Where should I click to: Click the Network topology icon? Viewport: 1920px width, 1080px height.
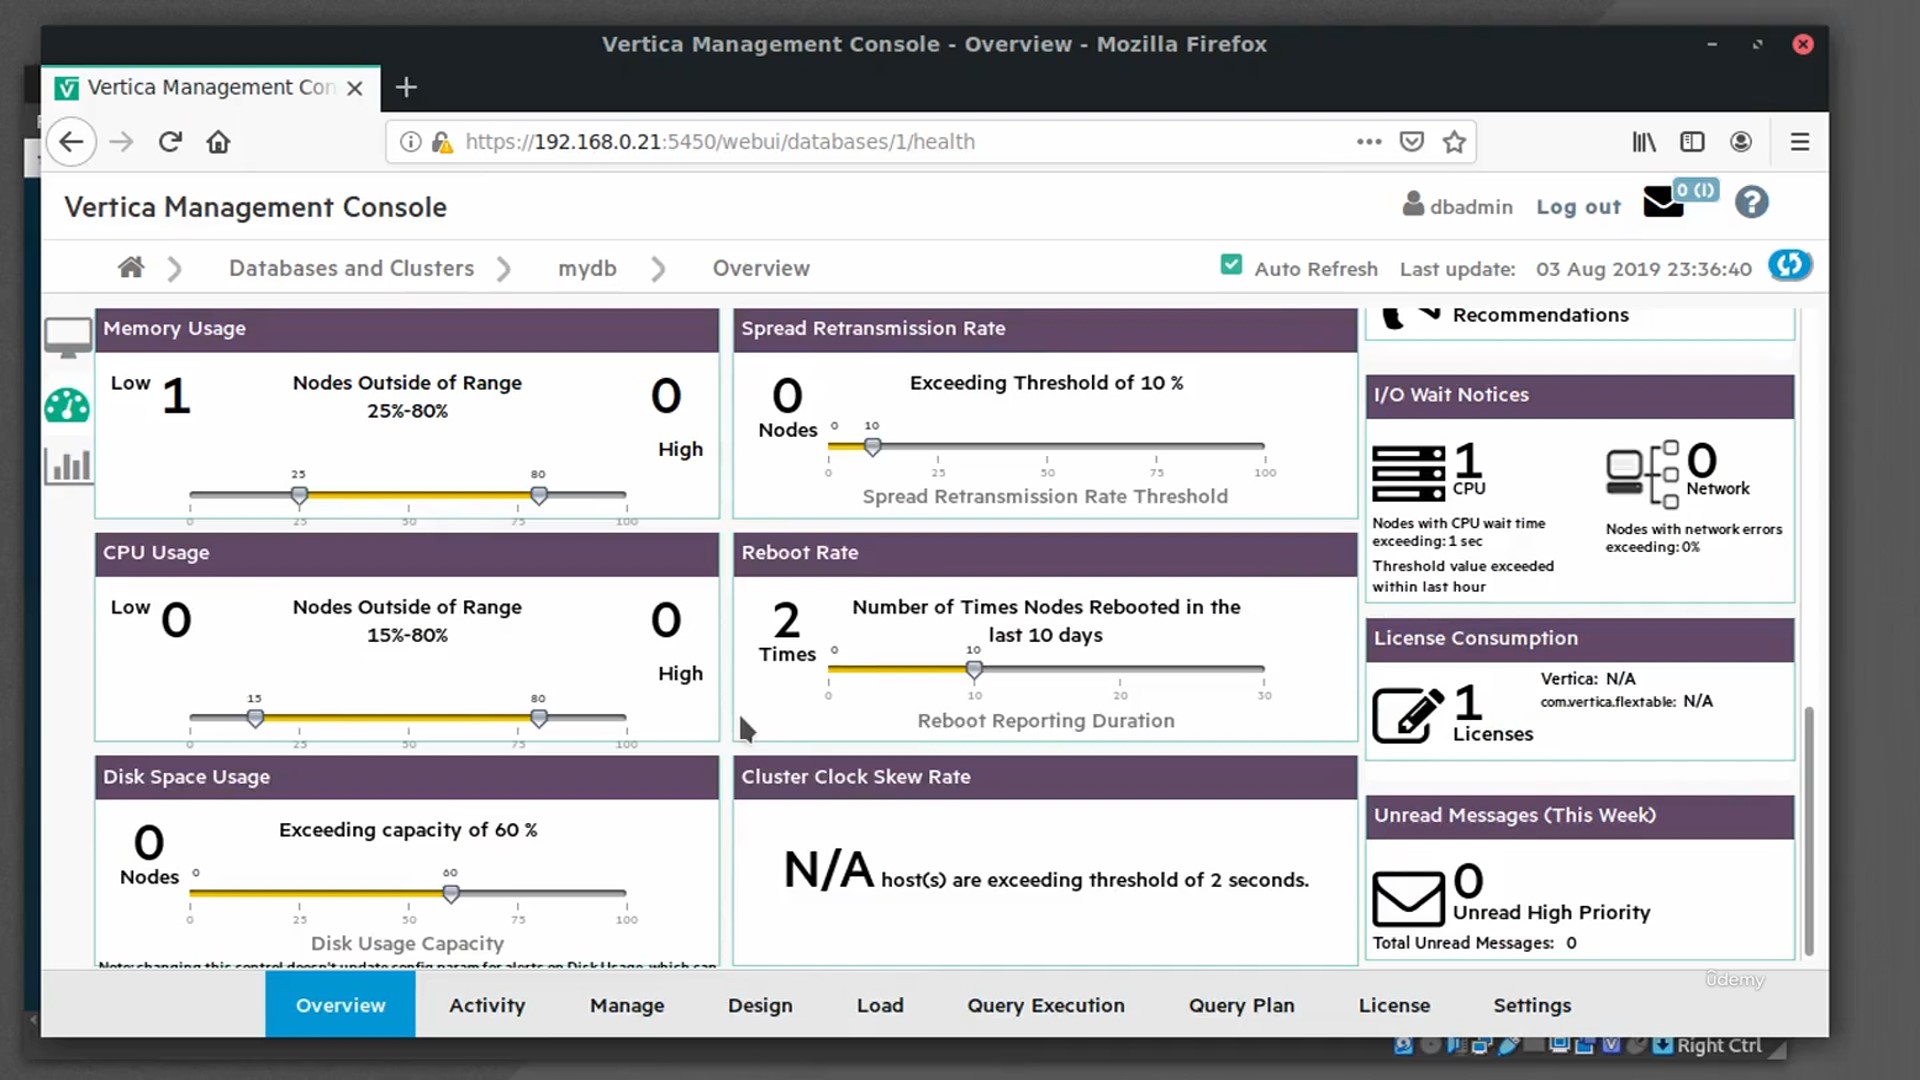1642,473
